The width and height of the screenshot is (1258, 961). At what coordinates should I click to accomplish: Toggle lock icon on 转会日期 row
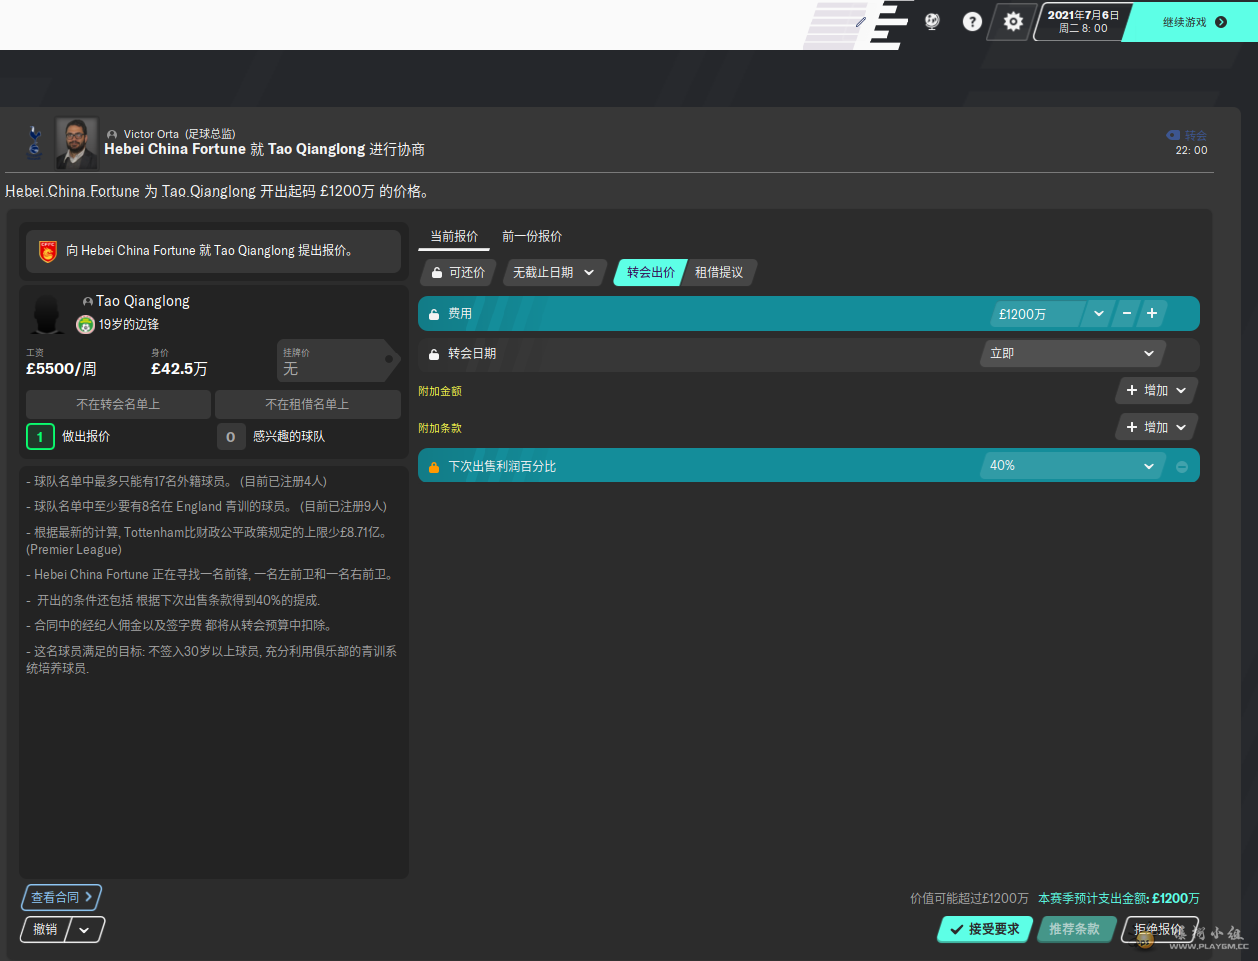(434, 354)
